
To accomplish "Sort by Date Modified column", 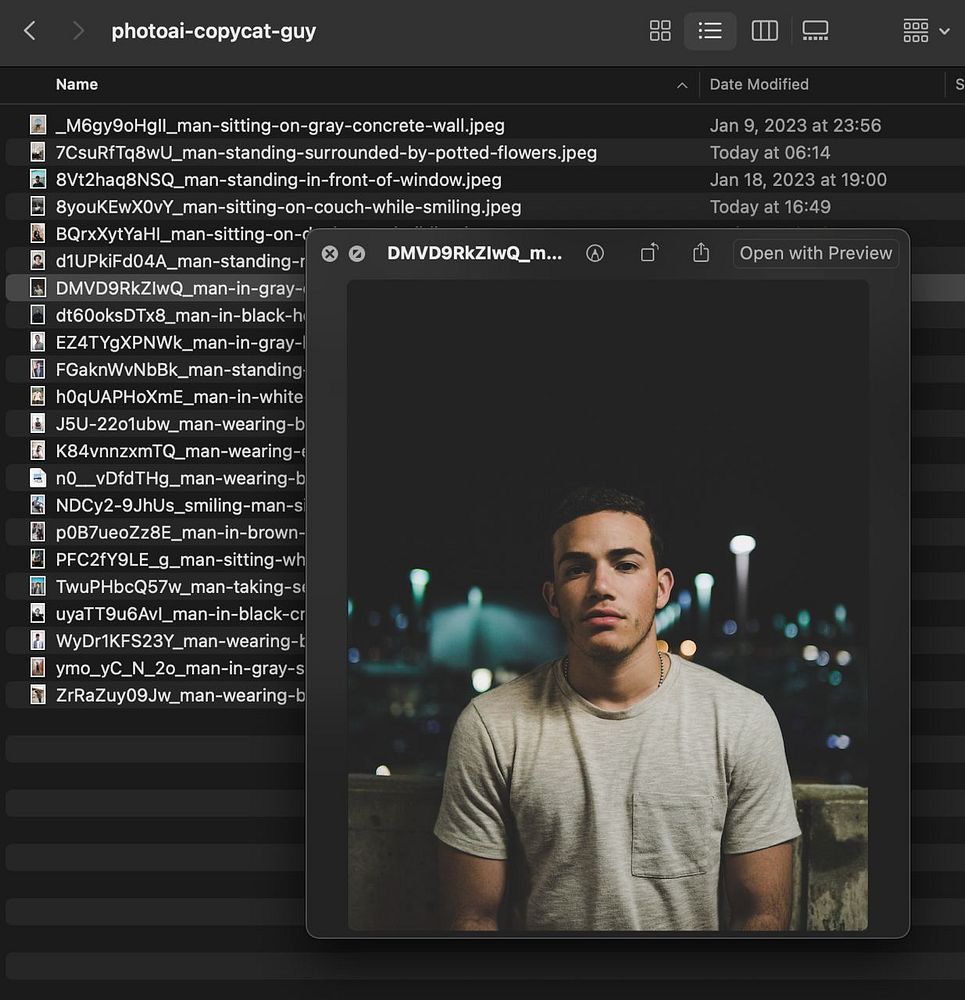I will (759, 84).
